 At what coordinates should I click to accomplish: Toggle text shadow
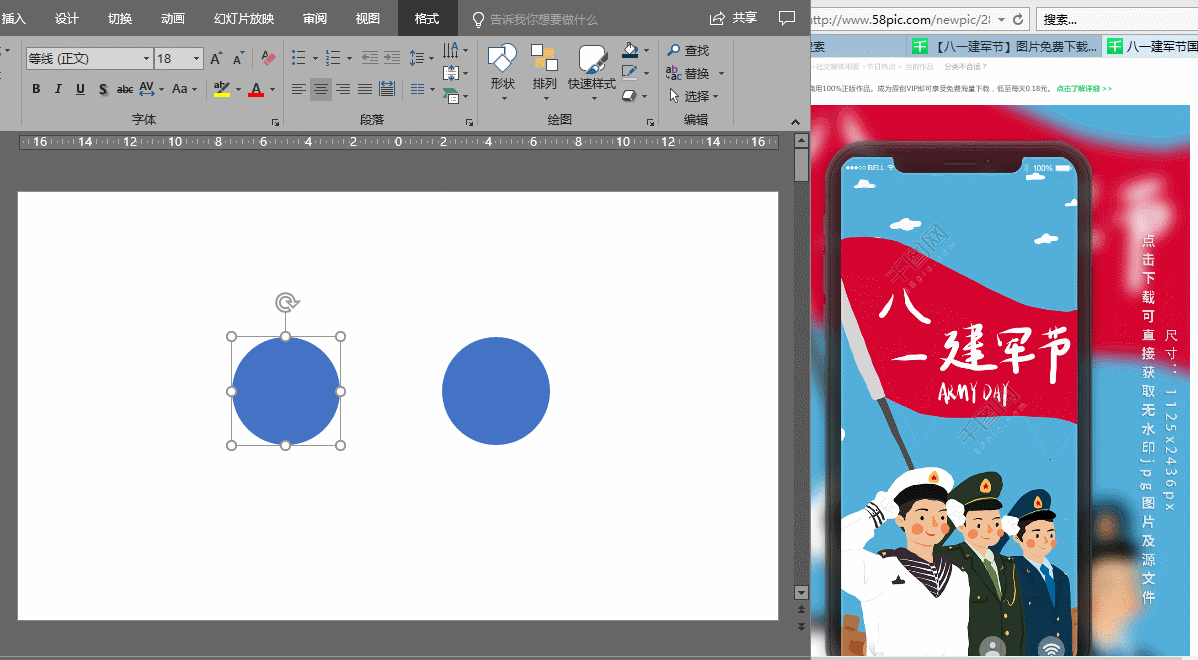[x=102, y=89]
